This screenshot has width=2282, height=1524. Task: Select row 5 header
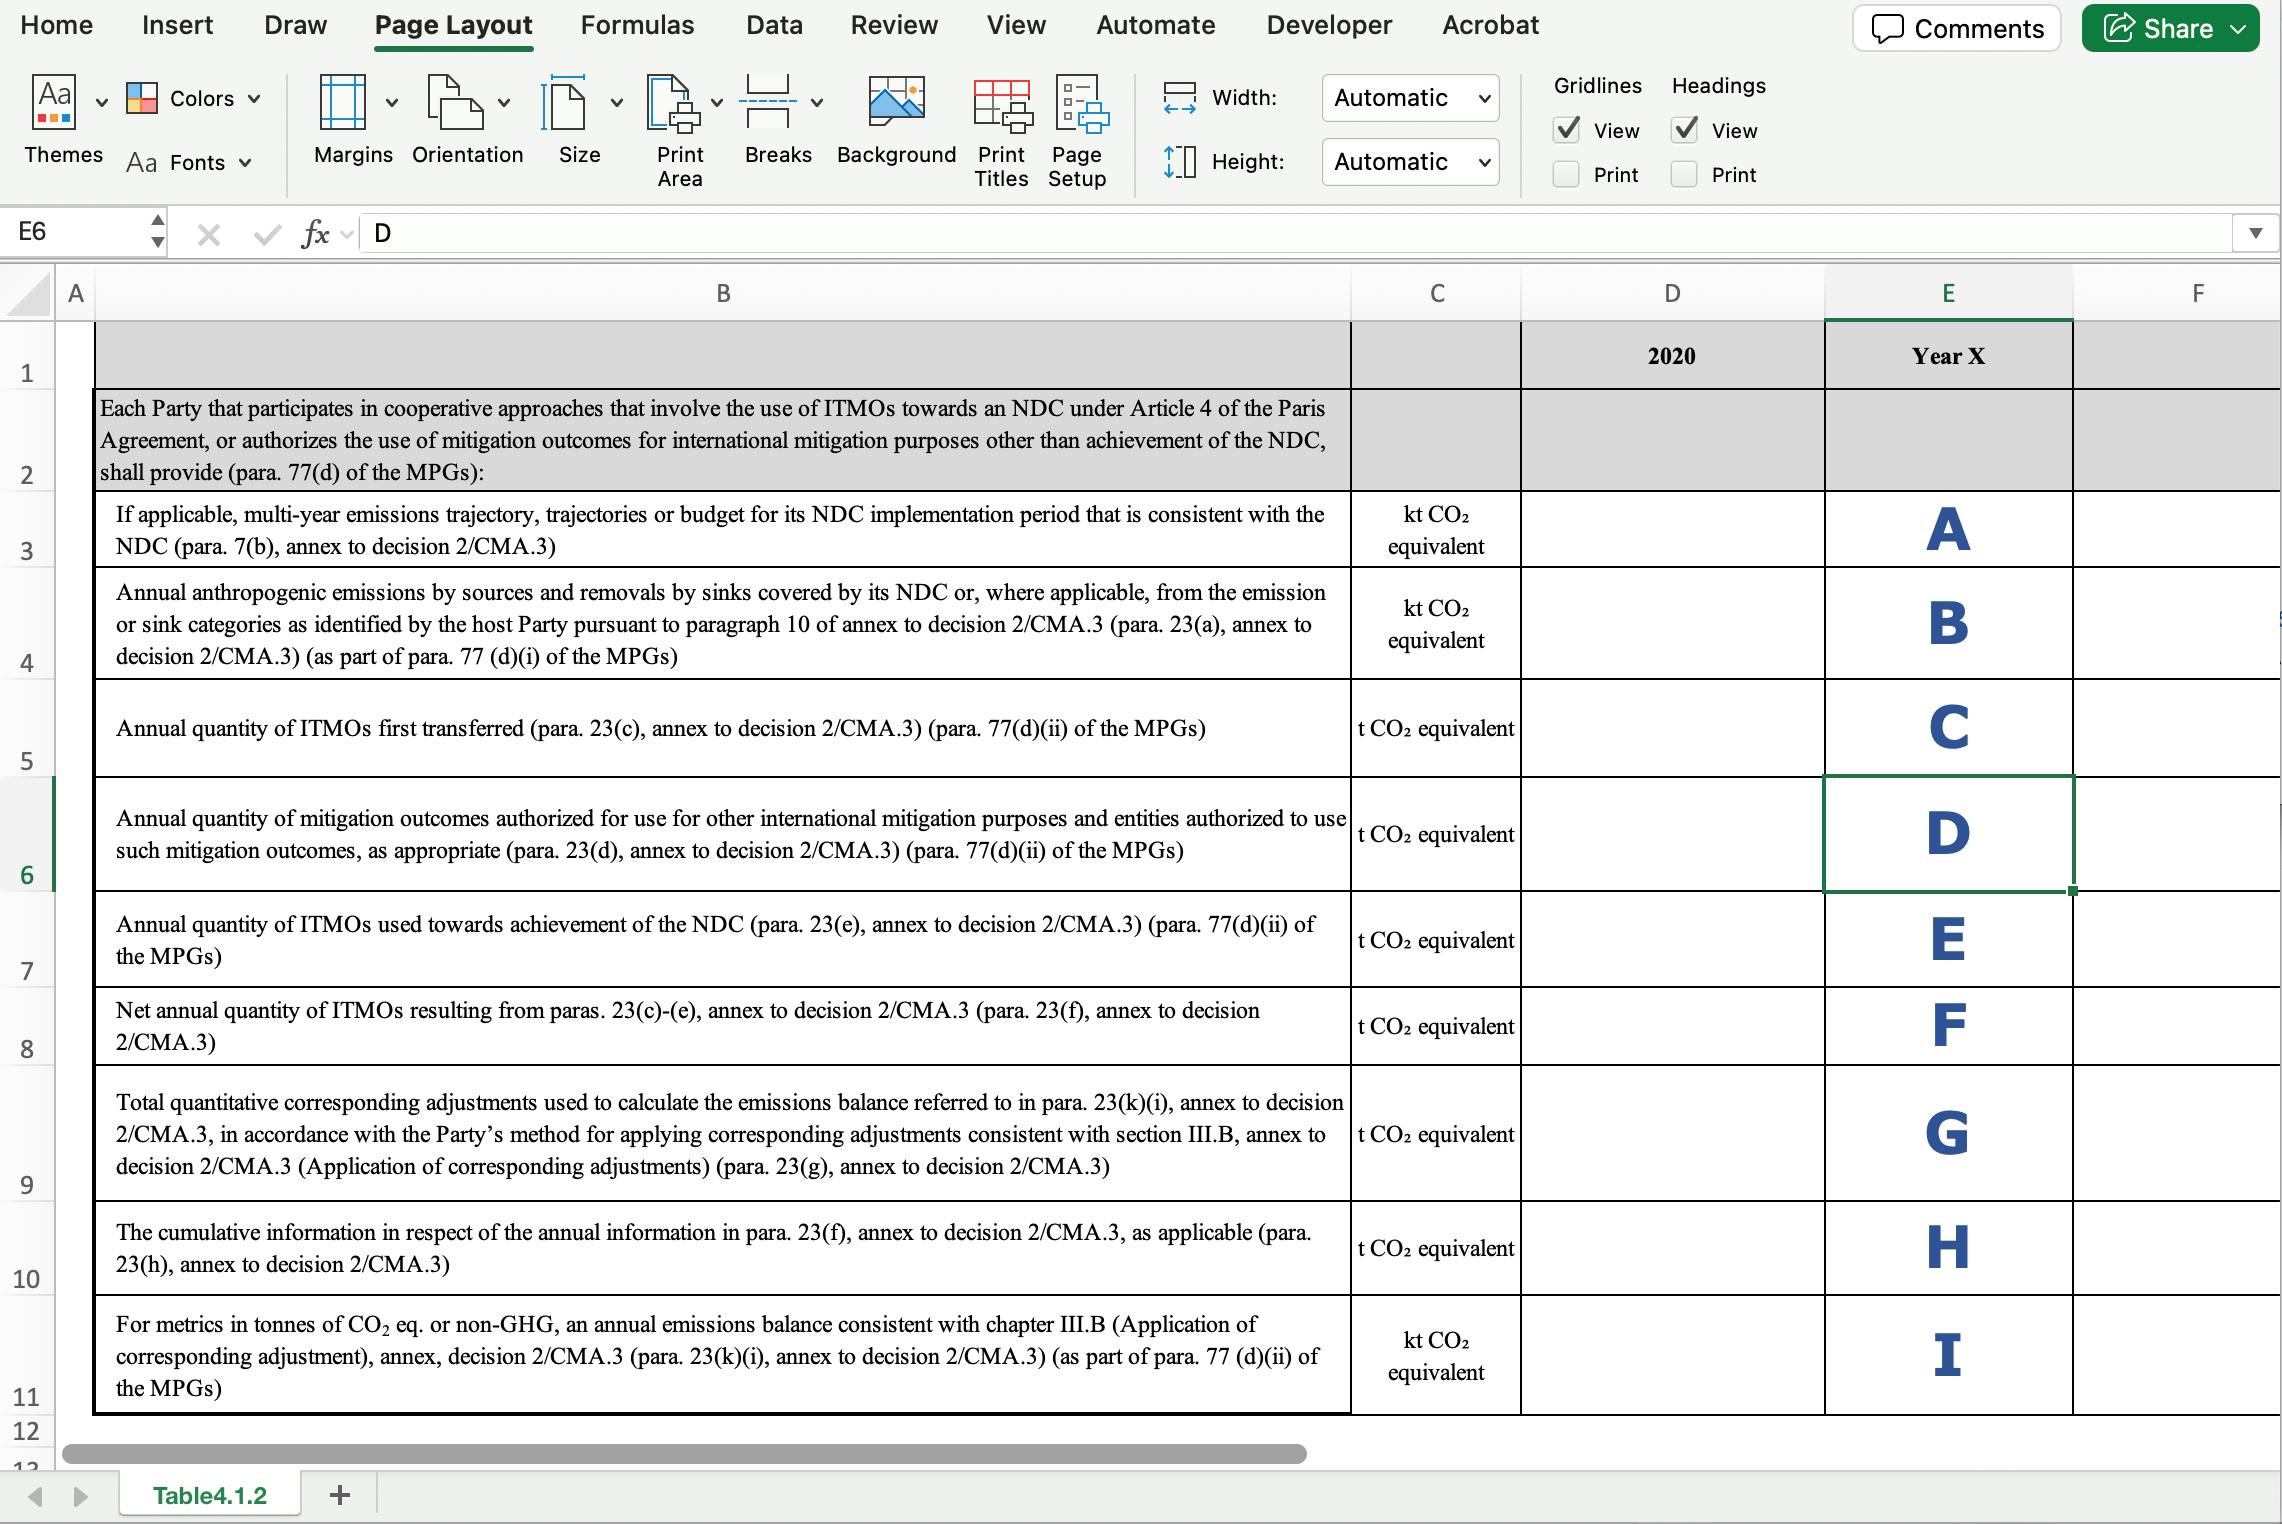[27, 729]
